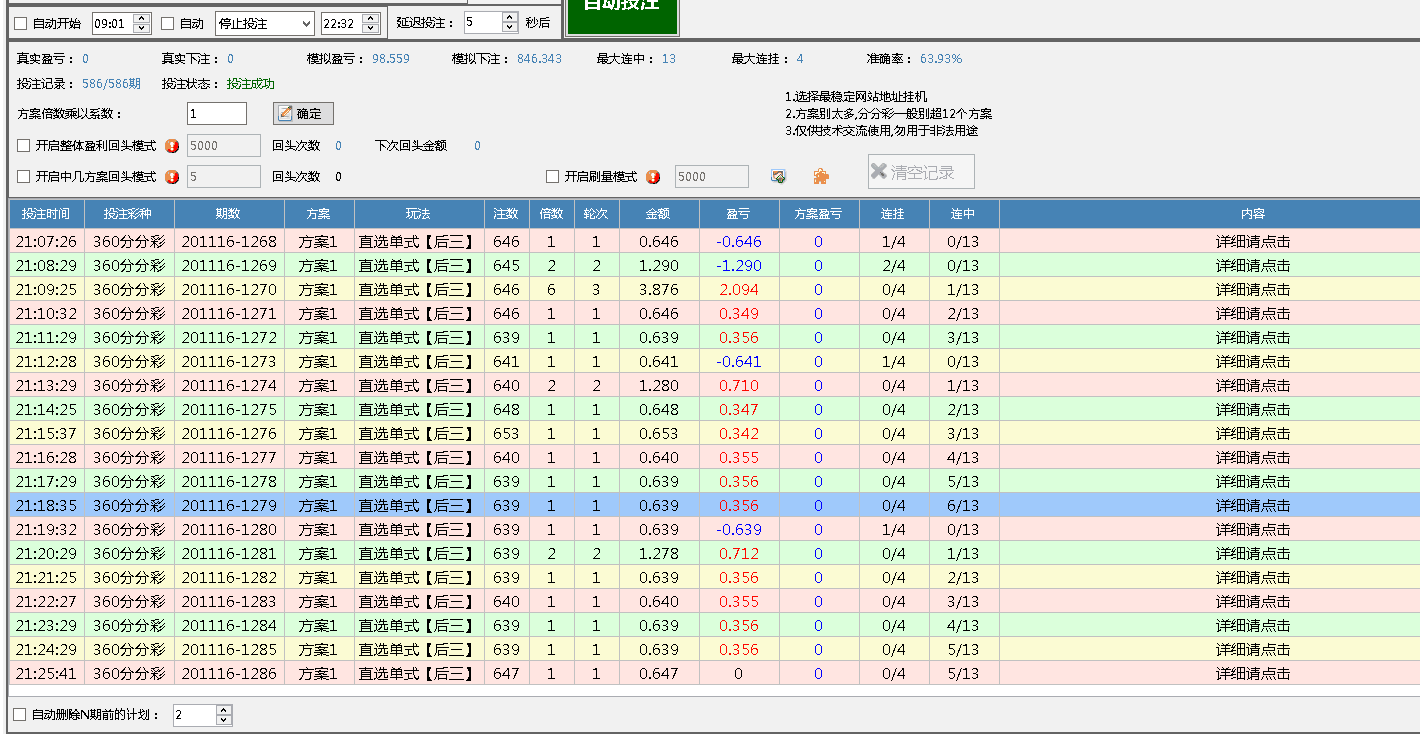This screenshot has width=1420, height=734.
Task: Click the red warning icon beside 开启刷量模式
Action: coord(653,177)
